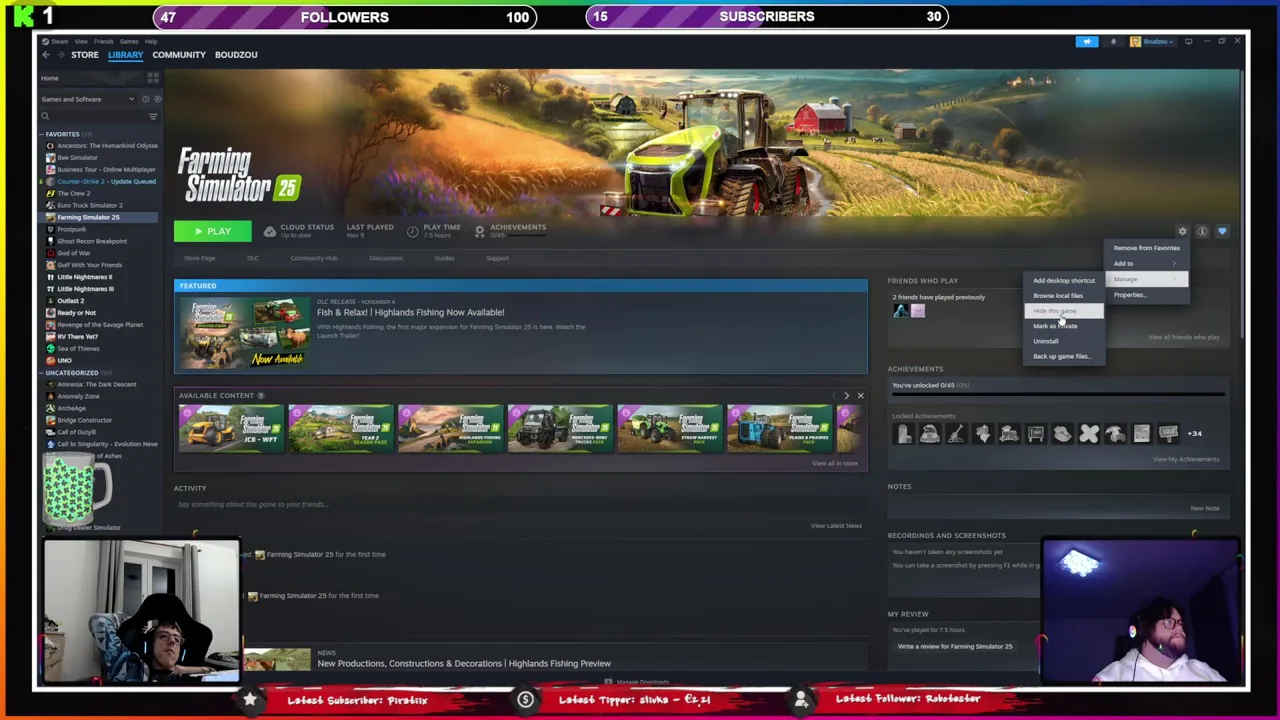The width and height of the screenshot is (1280, 720).
Task: Select Bridge Constructor in library list
Action: (x=84, y=420)
